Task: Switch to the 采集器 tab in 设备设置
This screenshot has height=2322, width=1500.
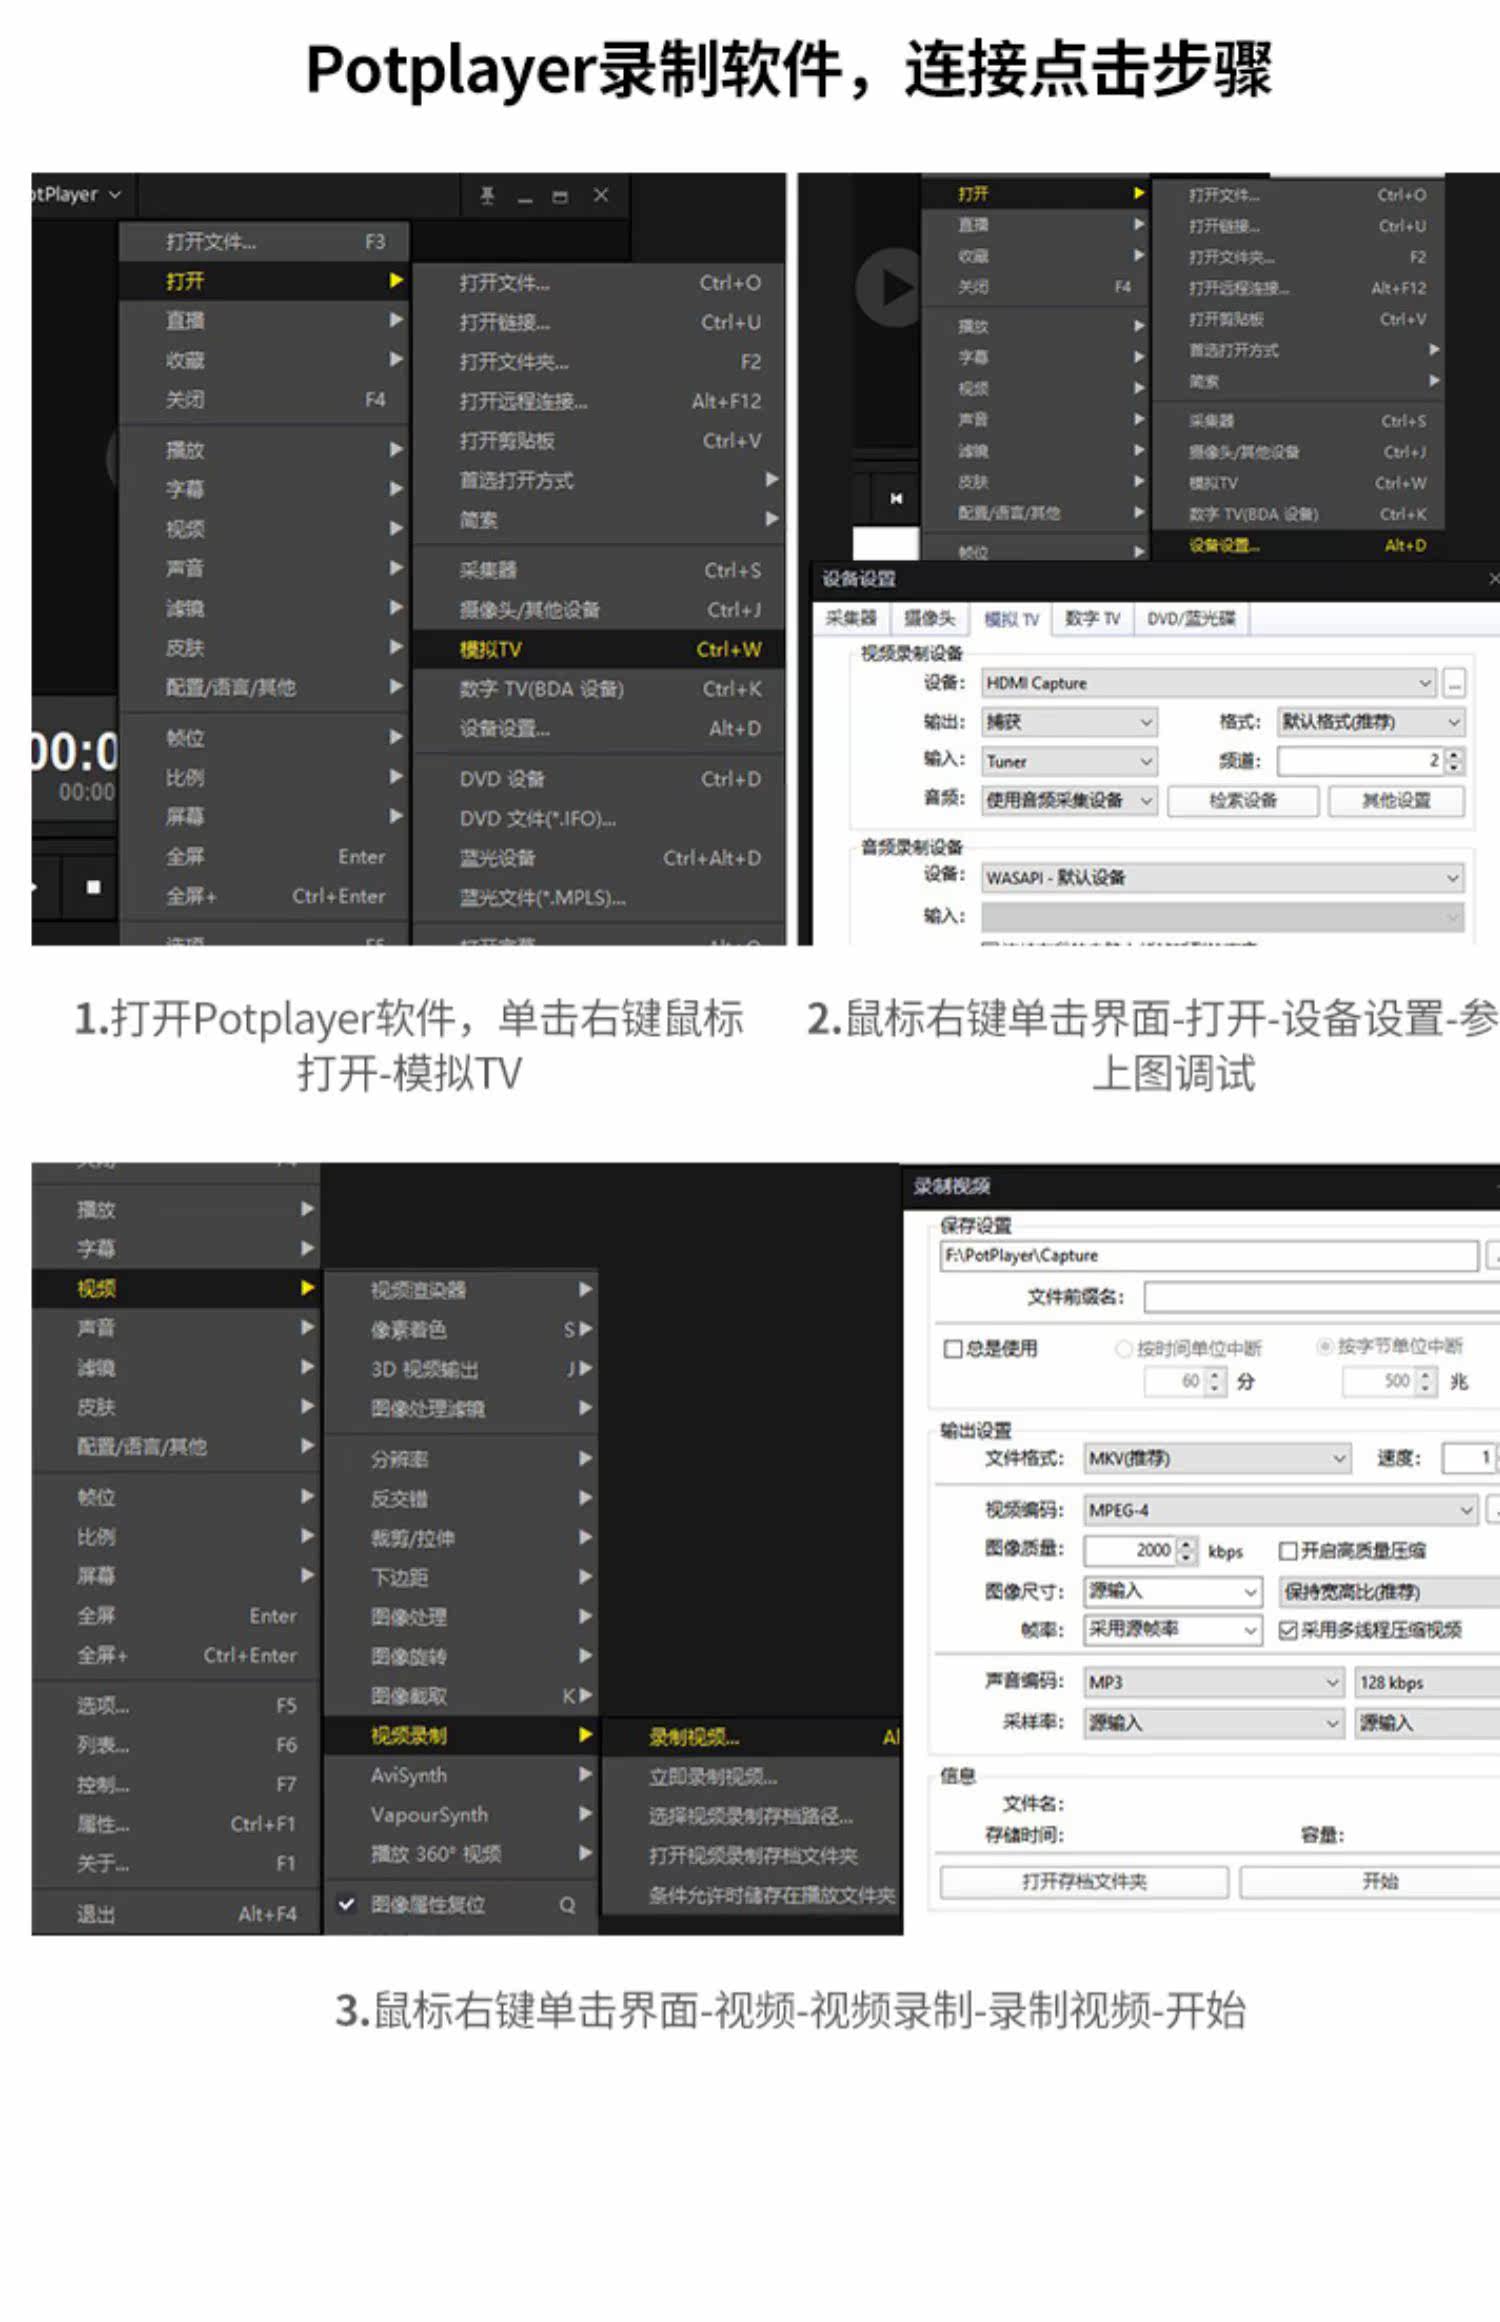Action: click(850, 619)
